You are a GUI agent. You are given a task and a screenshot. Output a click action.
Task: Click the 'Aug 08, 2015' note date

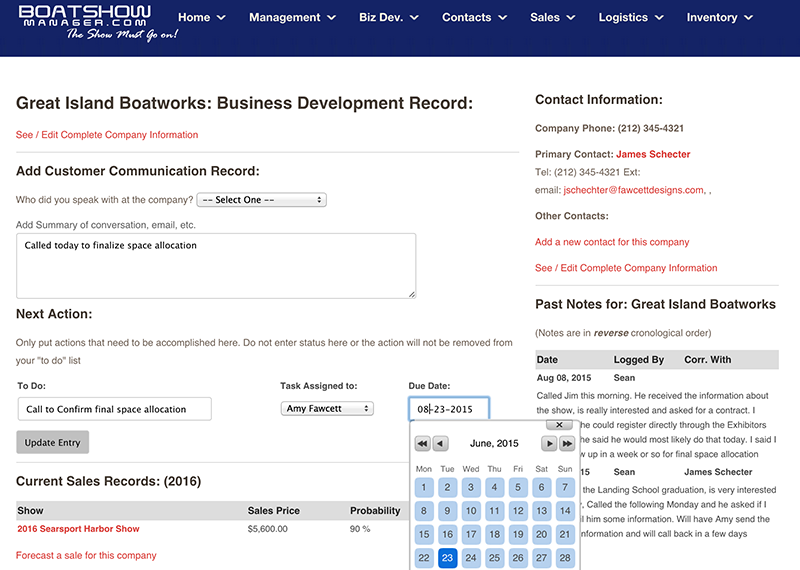tap(564, 378)
